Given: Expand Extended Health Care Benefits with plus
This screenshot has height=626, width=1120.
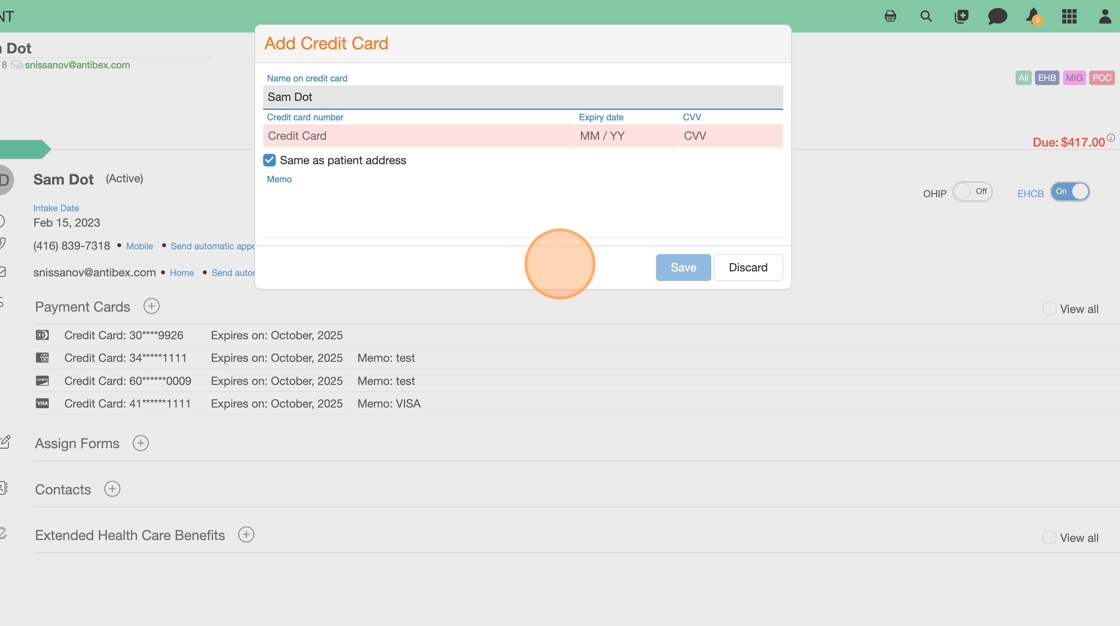Looking at the screenshot, I should (x=246, y=535).
